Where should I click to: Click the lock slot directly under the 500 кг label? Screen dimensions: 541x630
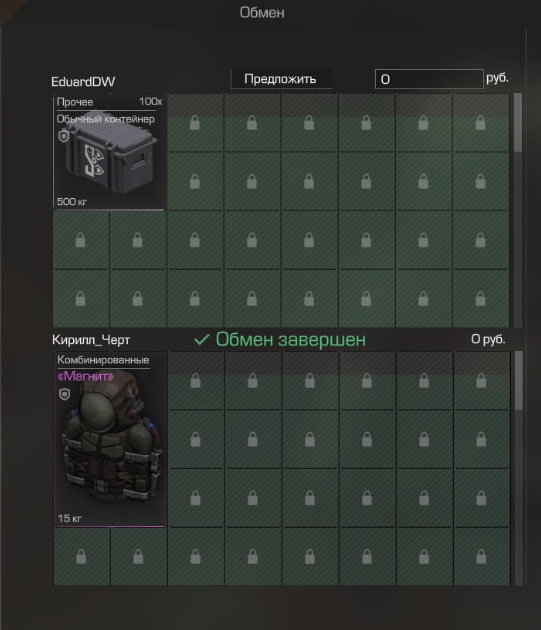coord(80,240)
